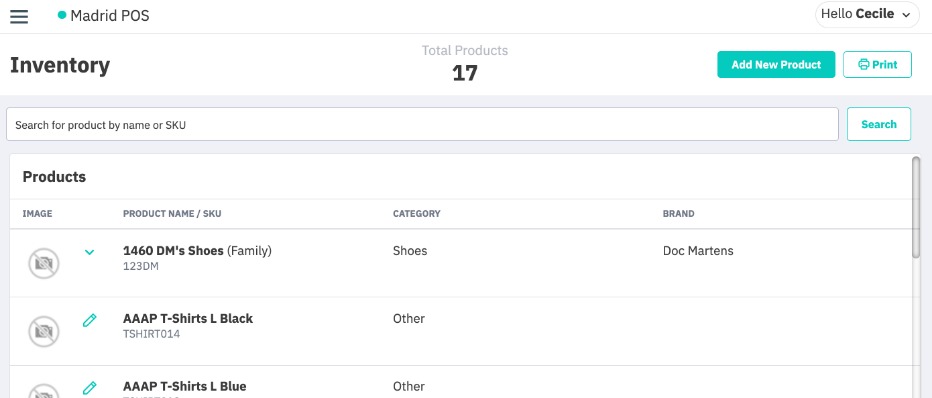
Task: Focus the product name or SKU search field
Action: point(422,124)
